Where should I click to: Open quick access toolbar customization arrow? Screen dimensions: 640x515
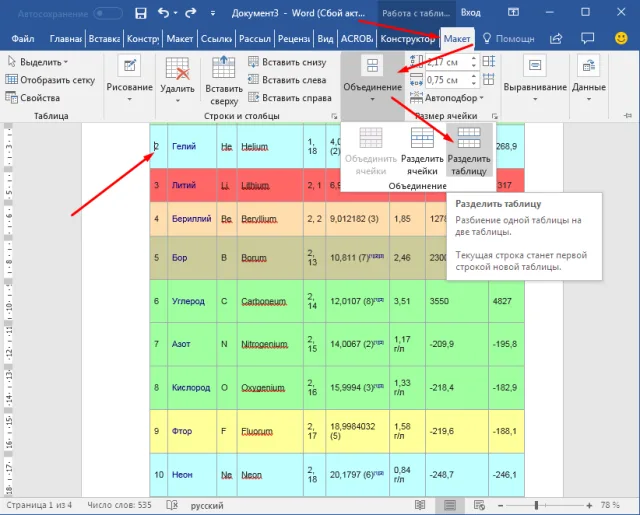[x=213, y=13]
